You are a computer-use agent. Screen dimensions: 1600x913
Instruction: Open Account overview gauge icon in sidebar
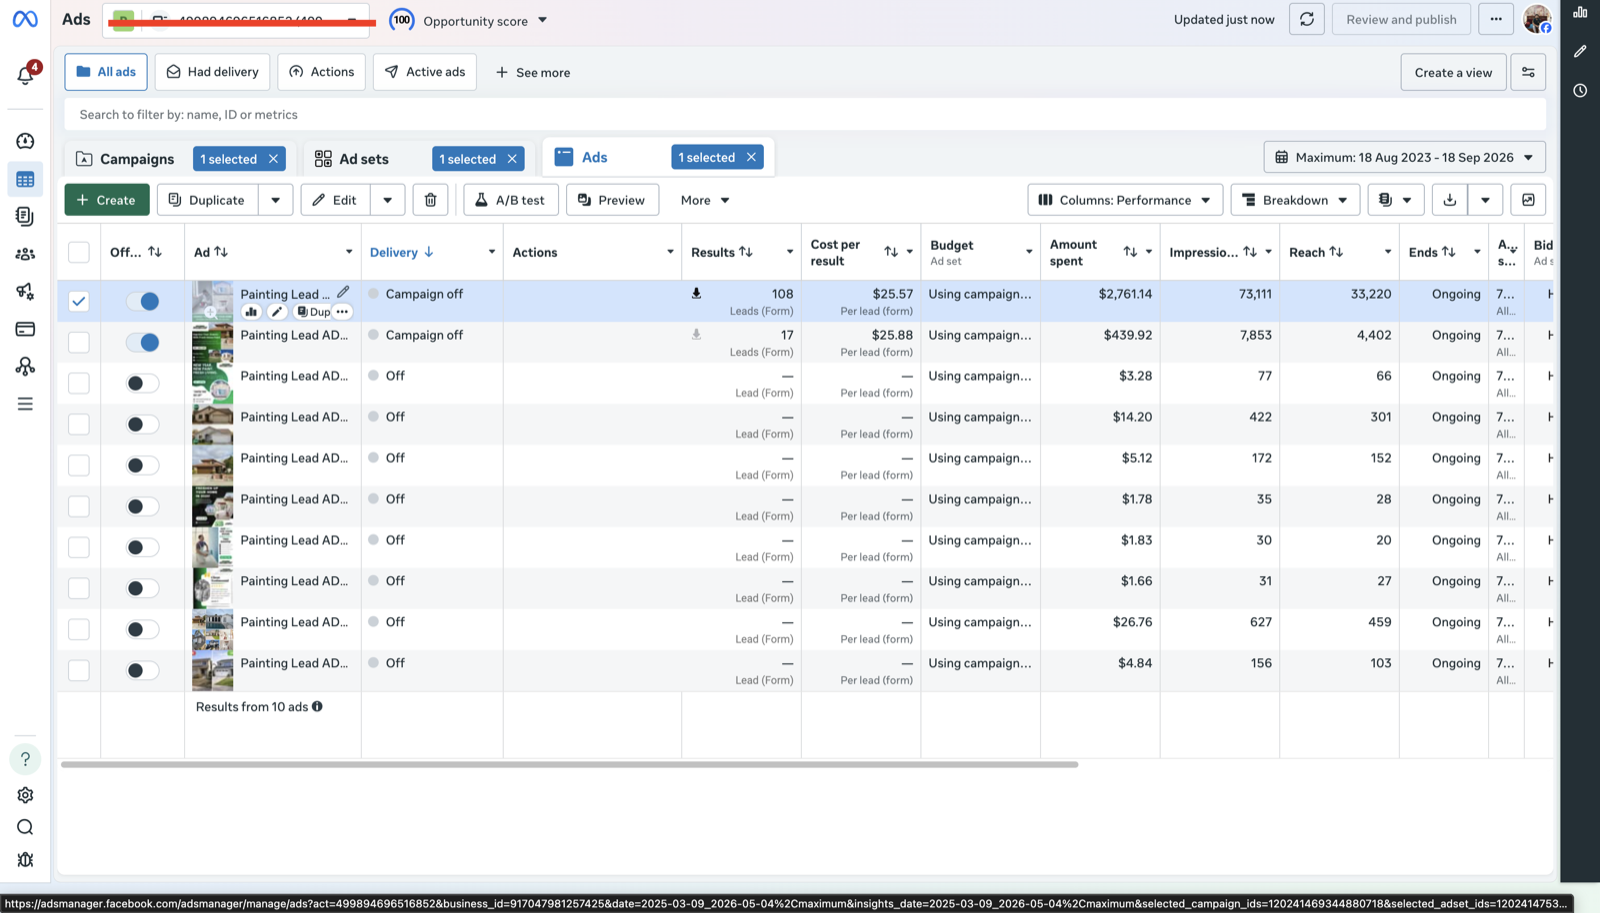click(25, 141)
